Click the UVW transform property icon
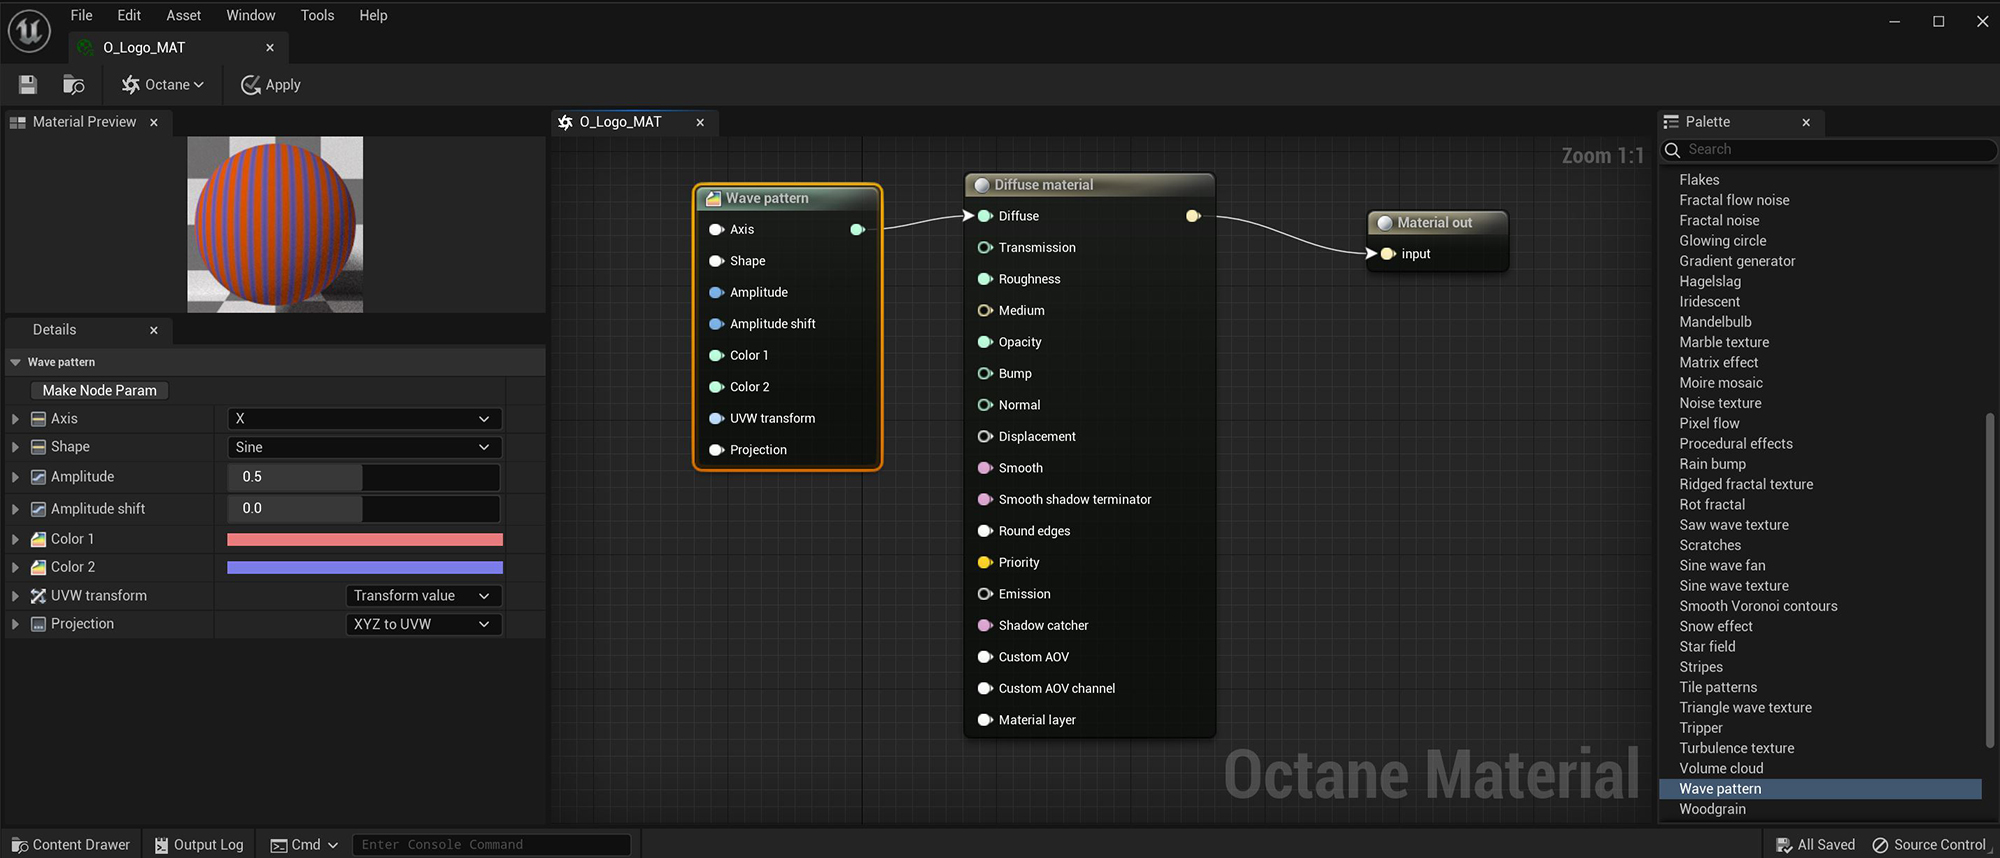Viewport: 2000px width, 858px height. [38, 596]
